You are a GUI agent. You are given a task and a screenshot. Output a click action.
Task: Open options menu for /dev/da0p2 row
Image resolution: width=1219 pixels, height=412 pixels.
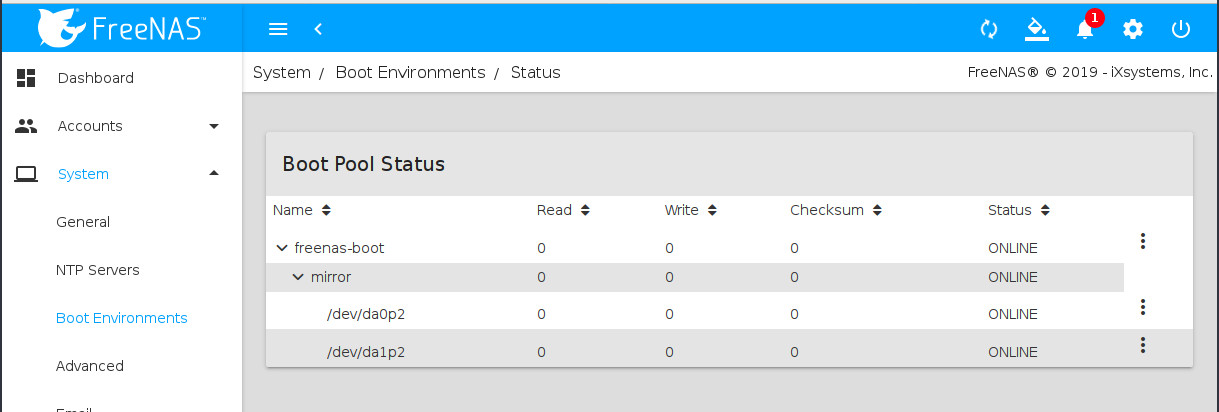tap(1142, 307)
